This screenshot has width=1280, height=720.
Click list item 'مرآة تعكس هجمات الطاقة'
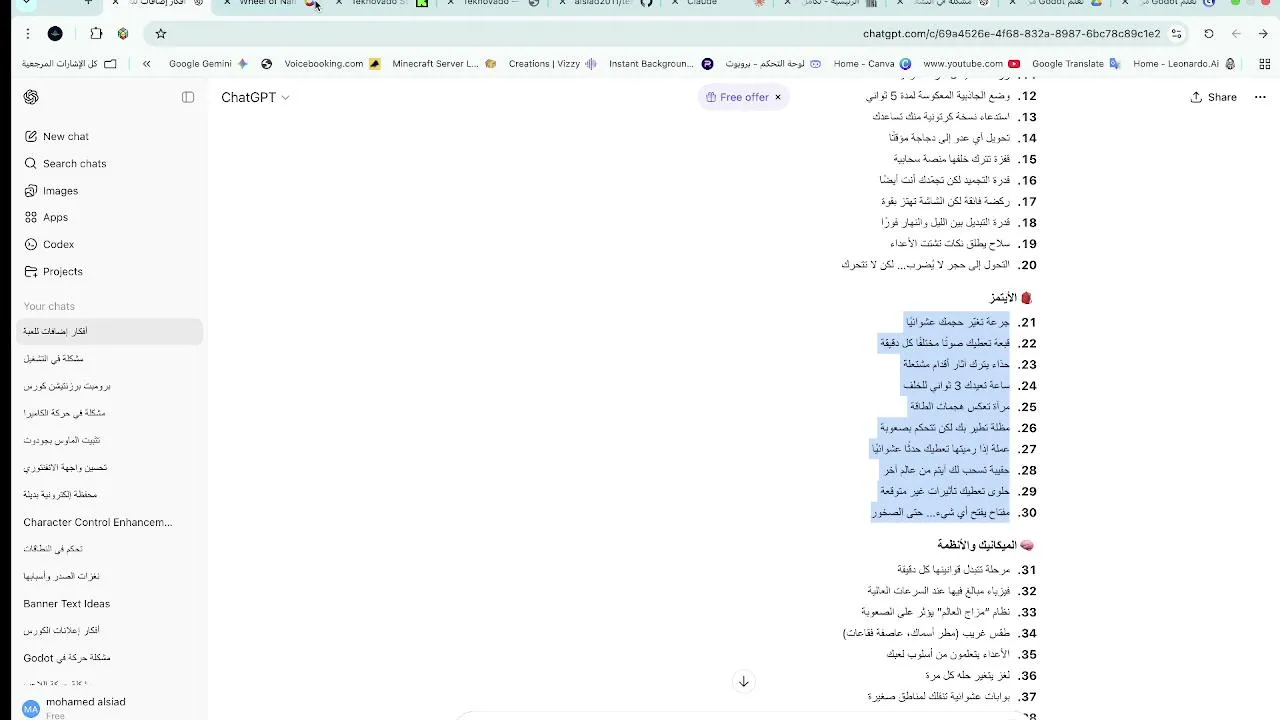(958, 406)
